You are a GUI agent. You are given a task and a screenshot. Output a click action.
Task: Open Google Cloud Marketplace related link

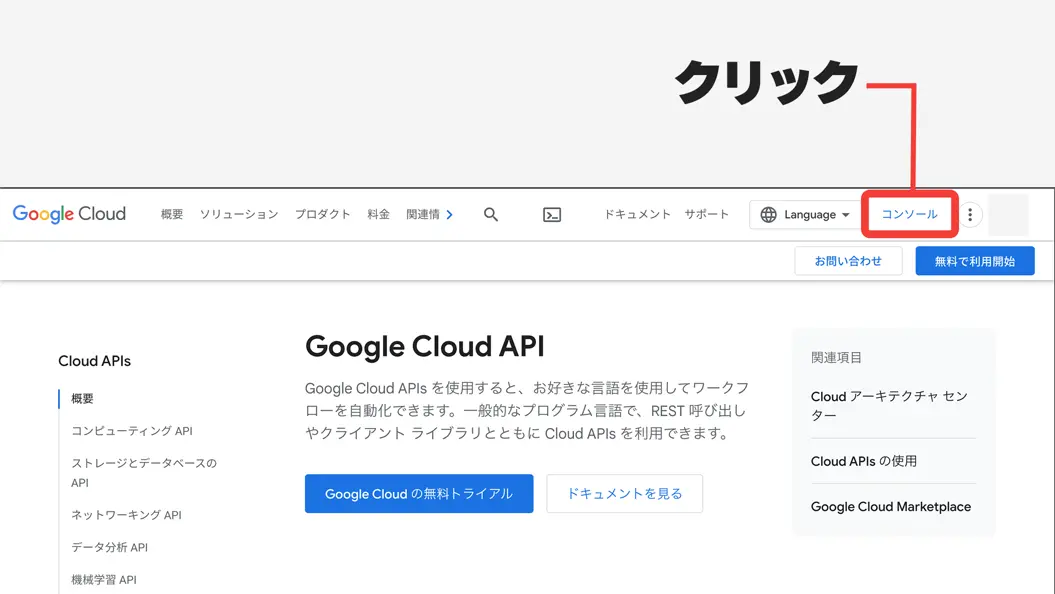click(x=891, y=507)
